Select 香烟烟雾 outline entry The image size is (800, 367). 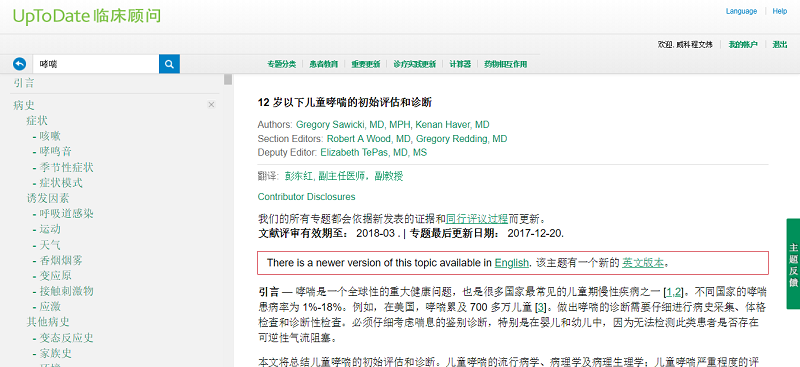(x=61, y=260)
